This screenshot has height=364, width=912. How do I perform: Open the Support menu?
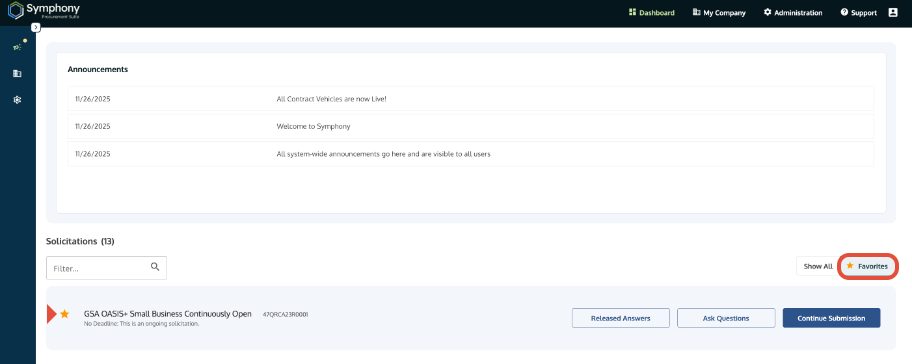pos(858,13)
